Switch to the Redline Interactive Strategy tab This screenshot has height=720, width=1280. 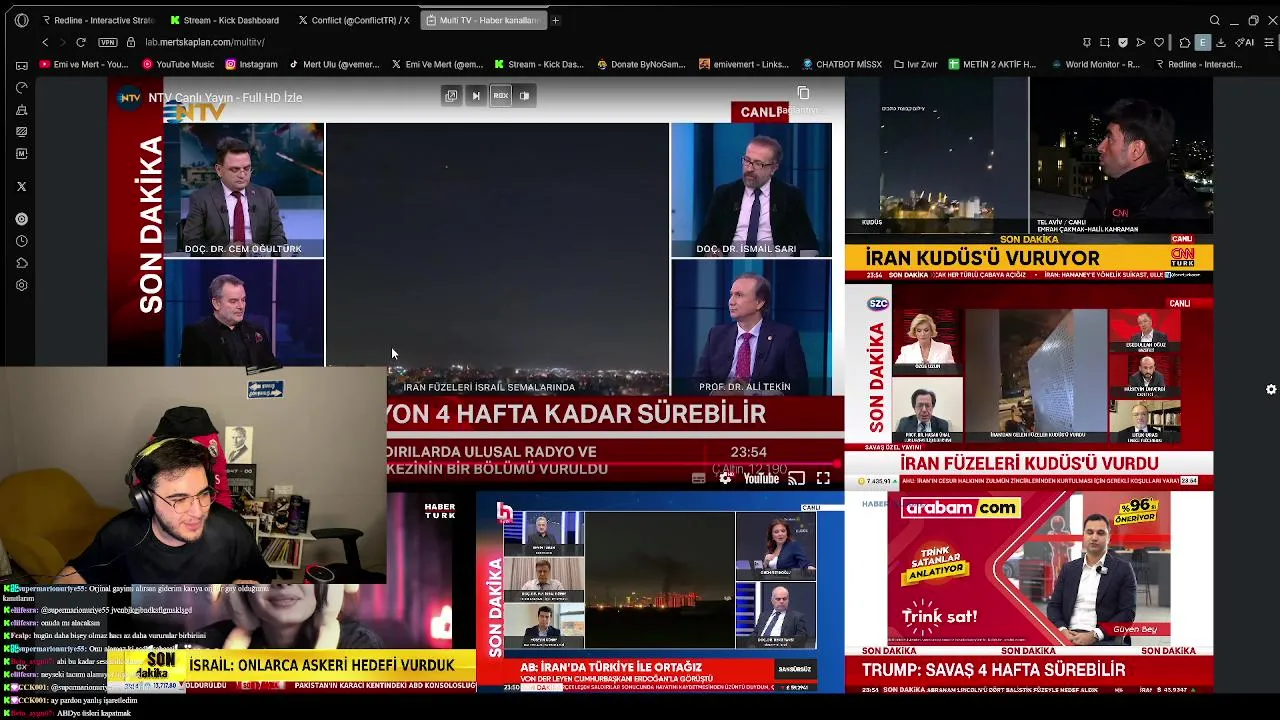pyautogui.click(x=97, y=20)
